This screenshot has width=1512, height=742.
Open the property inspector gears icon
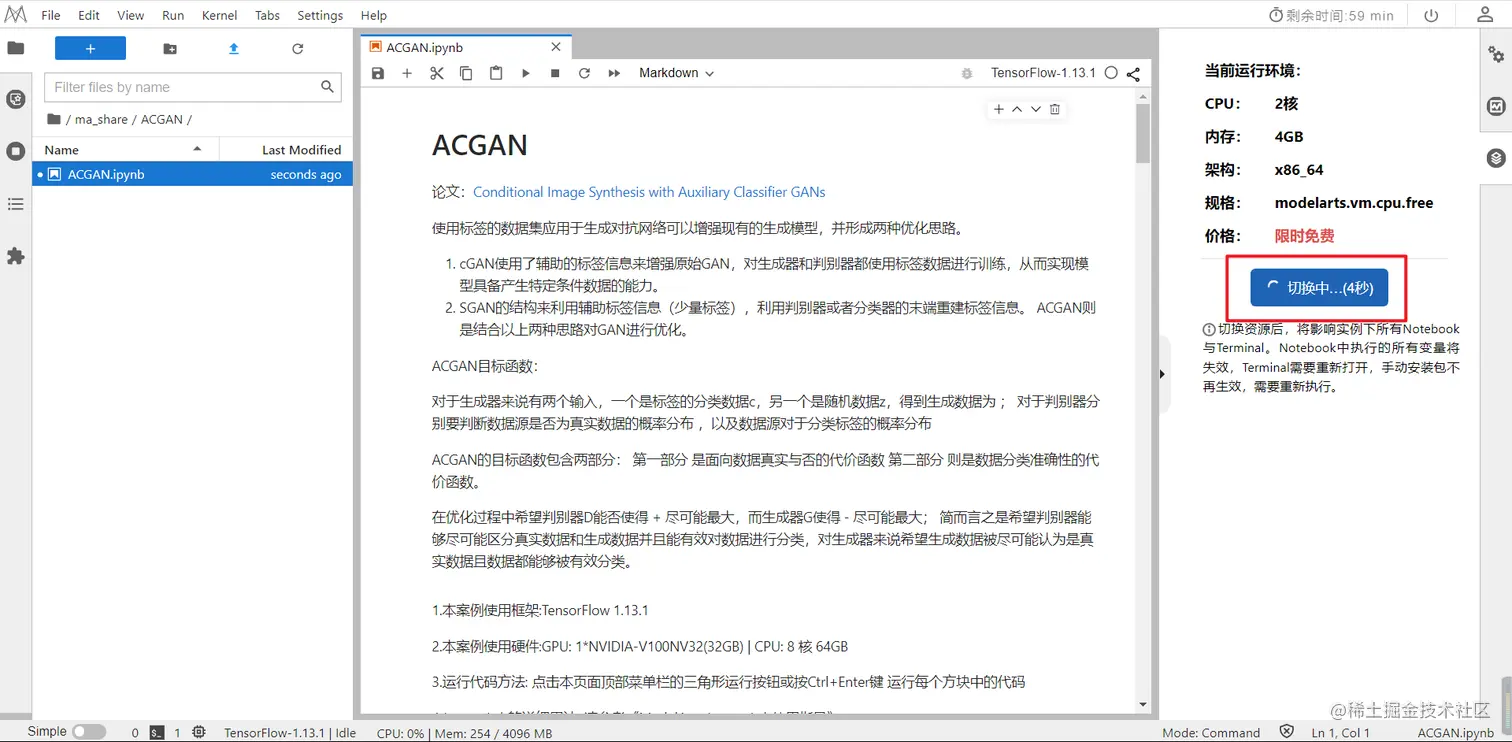1496,54
